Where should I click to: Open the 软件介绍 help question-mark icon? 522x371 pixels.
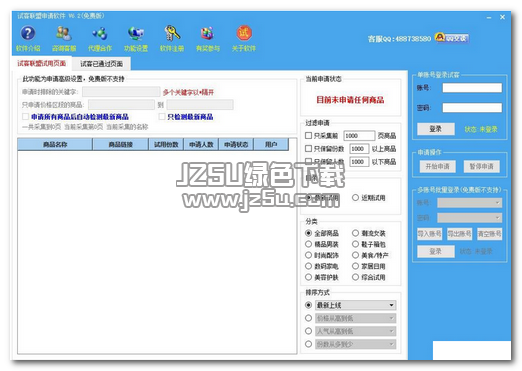(x=28, y=34)
